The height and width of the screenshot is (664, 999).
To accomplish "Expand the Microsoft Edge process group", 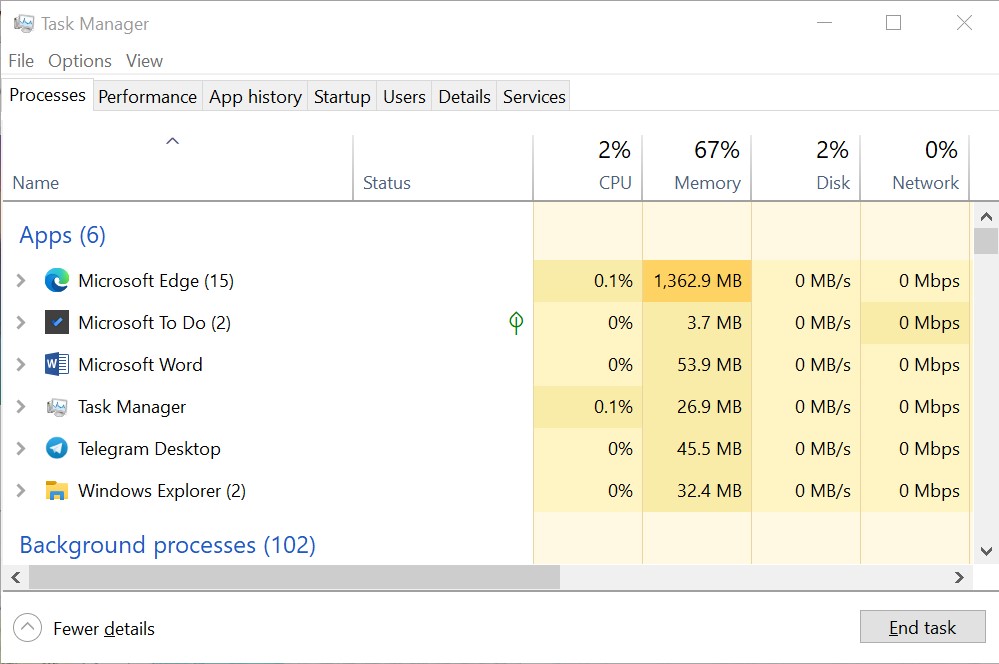I will coord(21,281).
